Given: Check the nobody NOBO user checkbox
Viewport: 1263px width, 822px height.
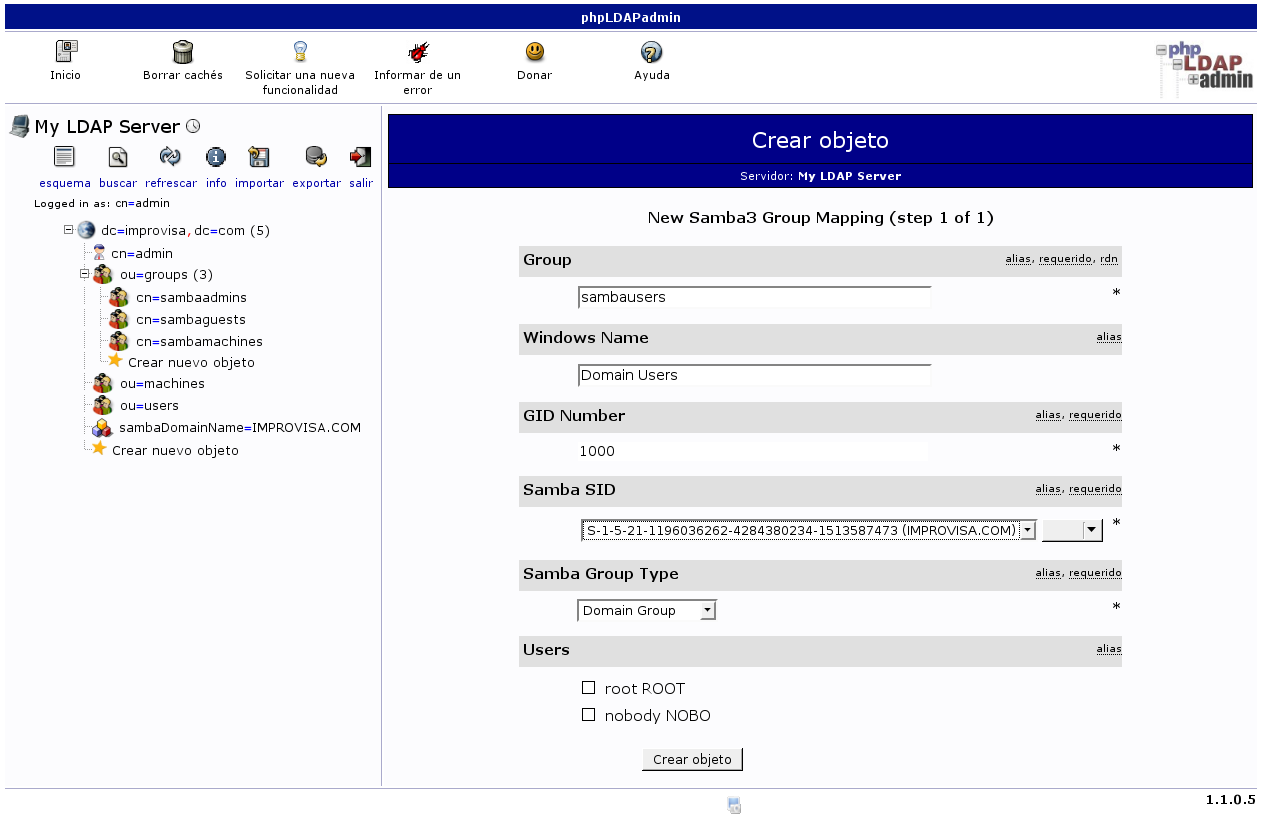Looking at the screenshot, I should pyautogui.click(x=588, y=714).
